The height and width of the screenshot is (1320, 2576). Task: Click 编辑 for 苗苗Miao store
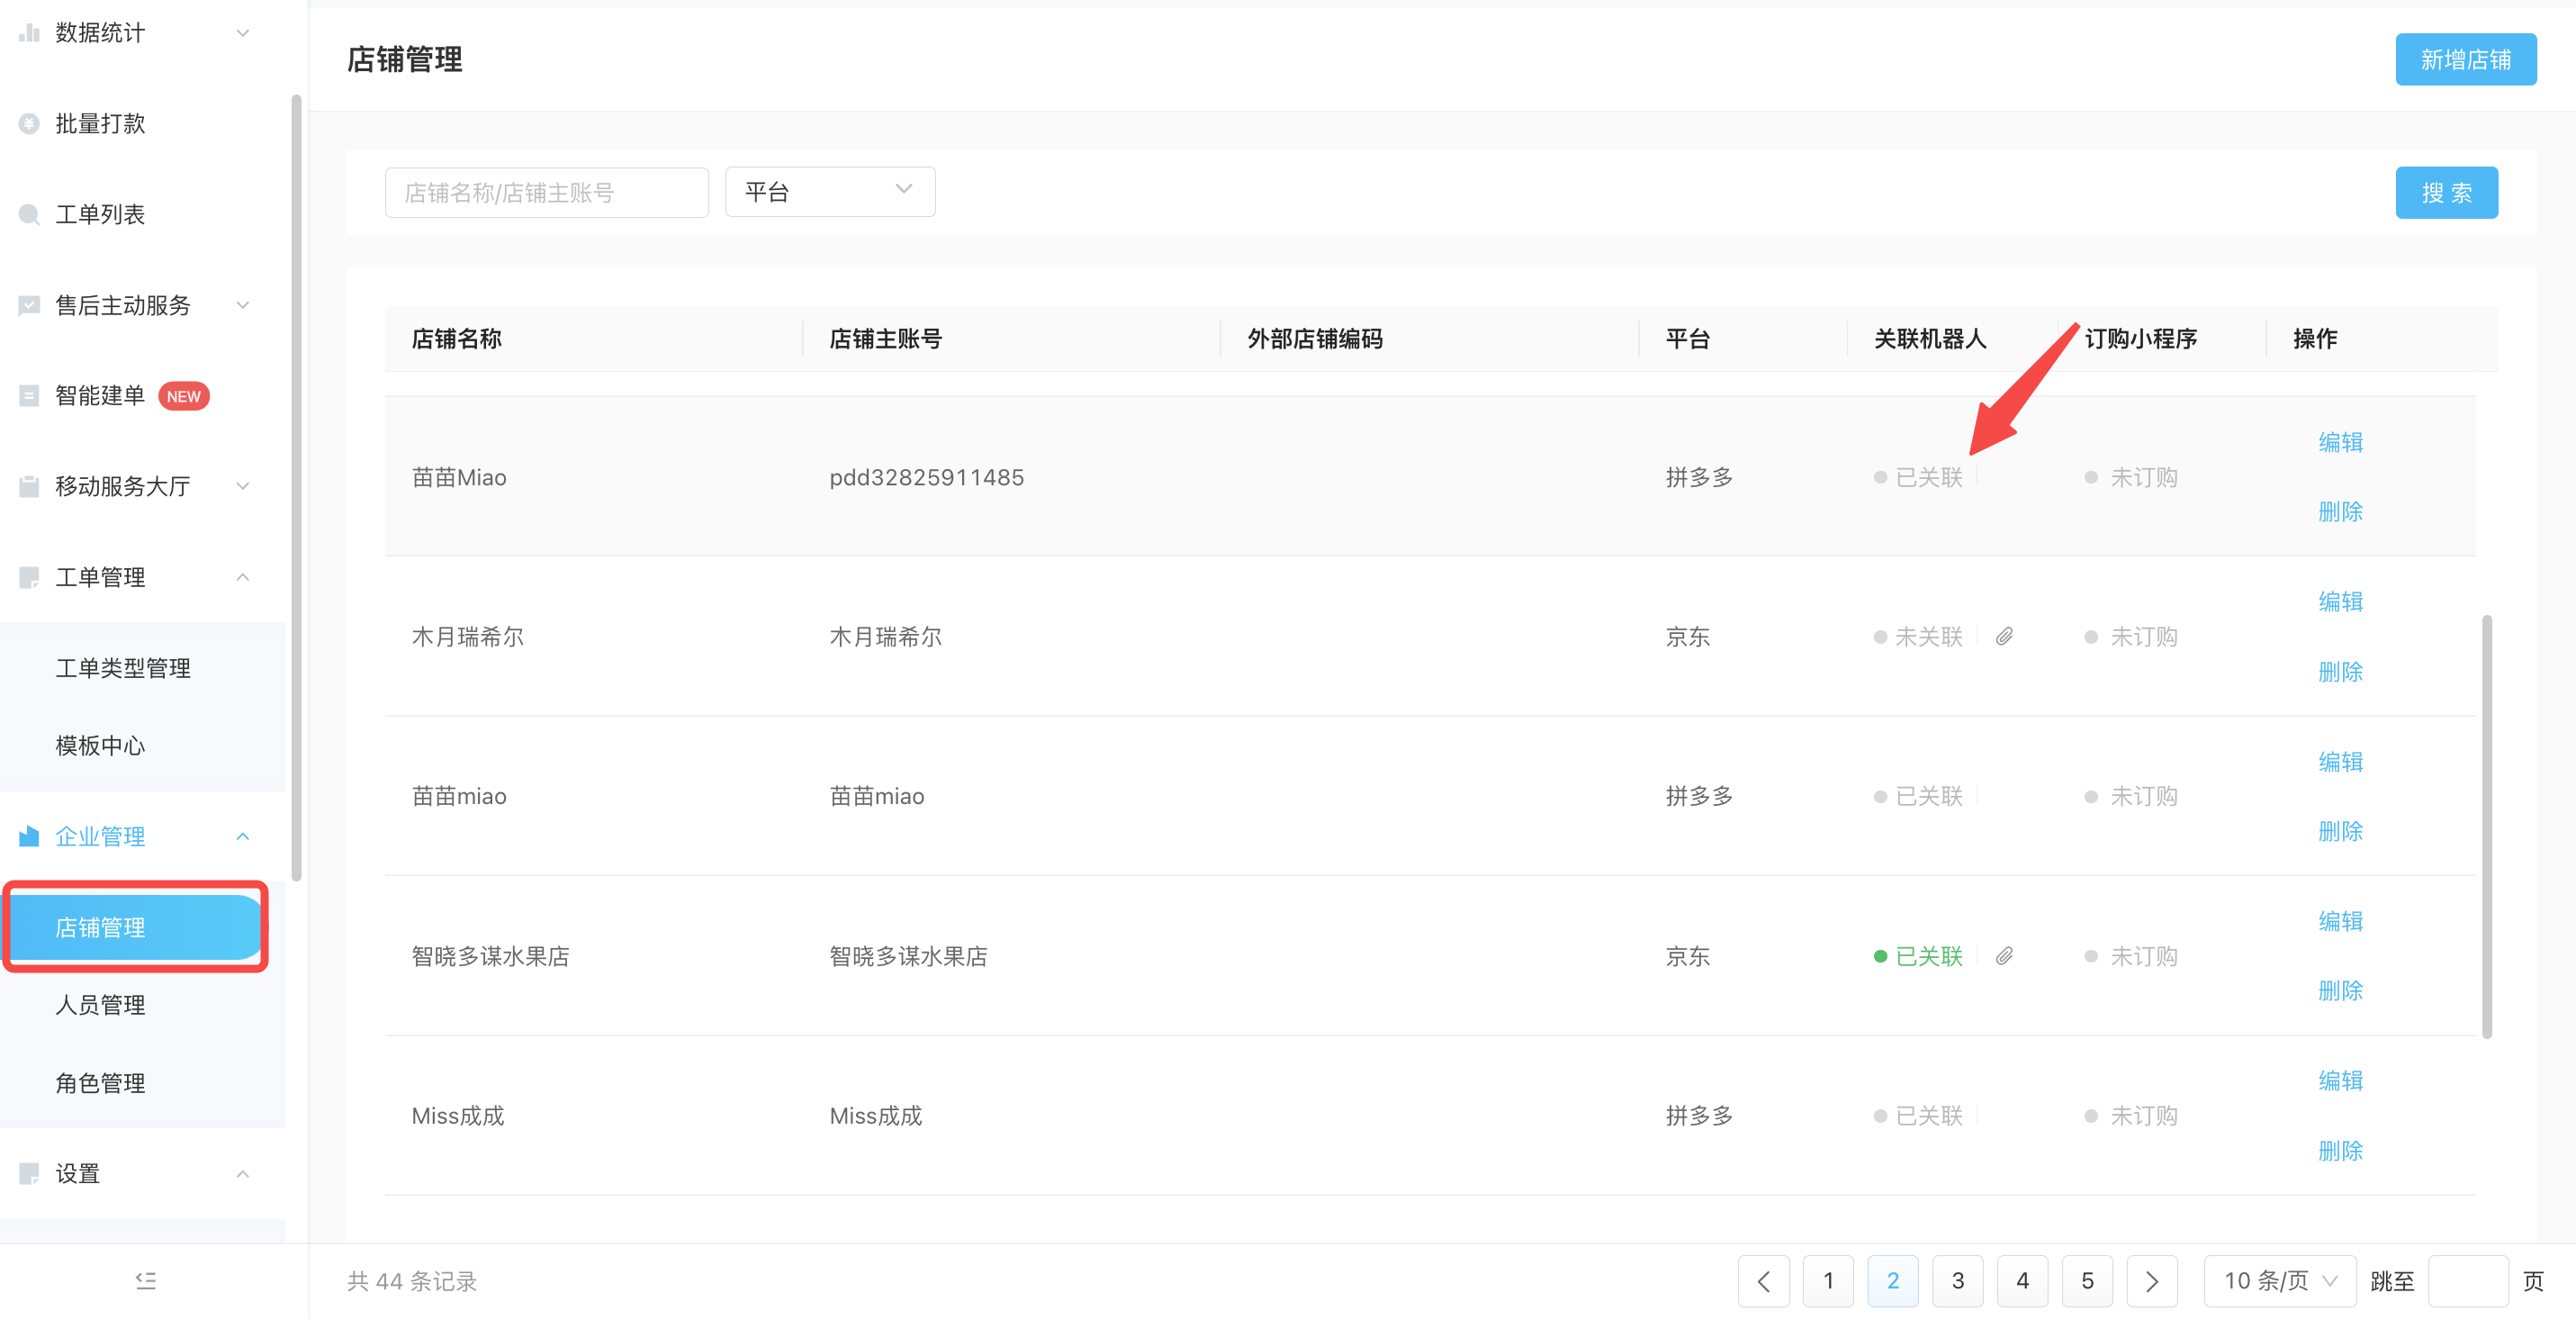click(x=2341, y=443)
